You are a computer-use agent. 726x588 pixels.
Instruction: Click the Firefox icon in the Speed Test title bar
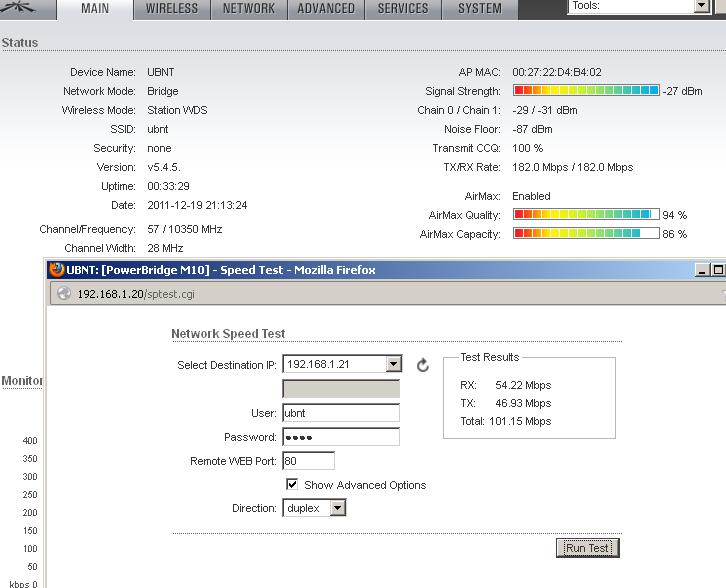coord(57,269)
